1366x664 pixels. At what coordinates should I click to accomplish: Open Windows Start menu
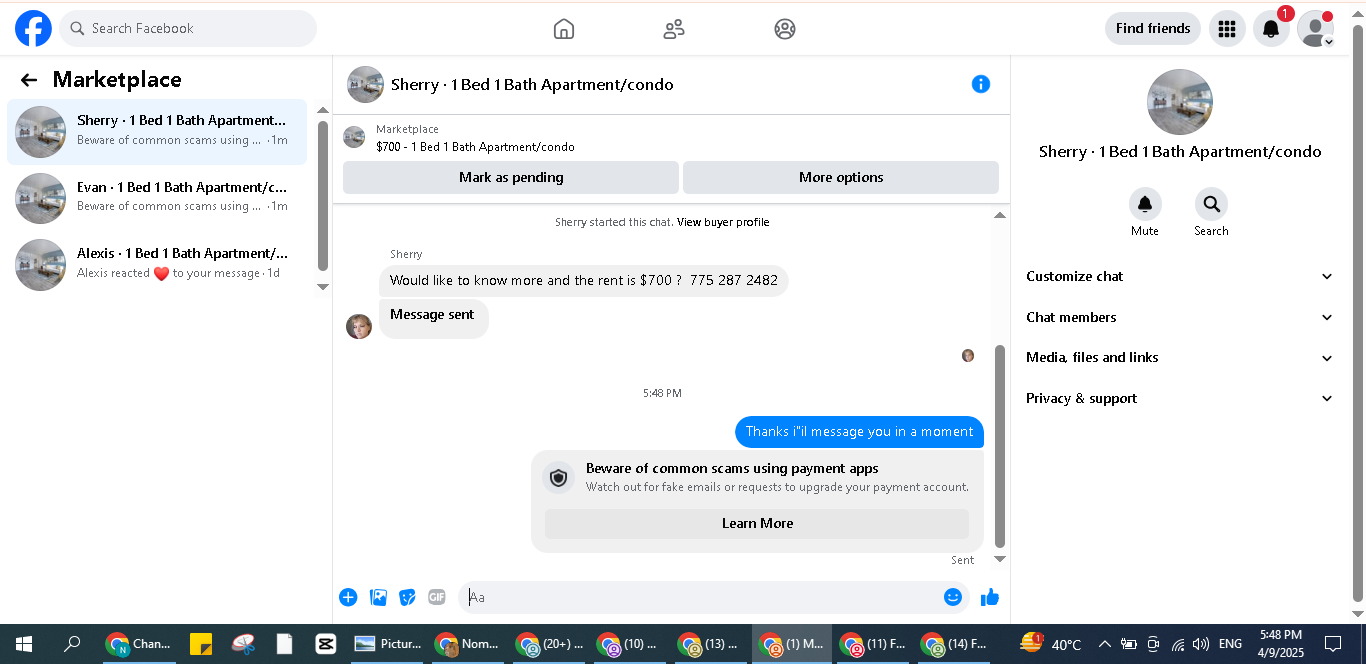click(x=24, y=644)
